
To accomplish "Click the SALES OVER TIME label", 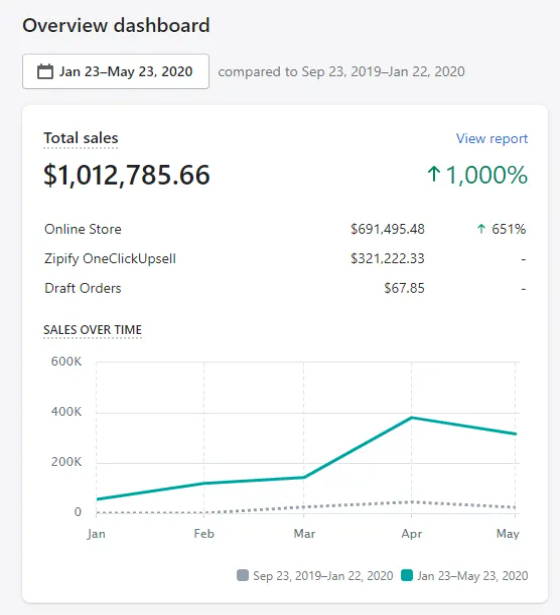I will pyautogui.click(x=93, y=329).
